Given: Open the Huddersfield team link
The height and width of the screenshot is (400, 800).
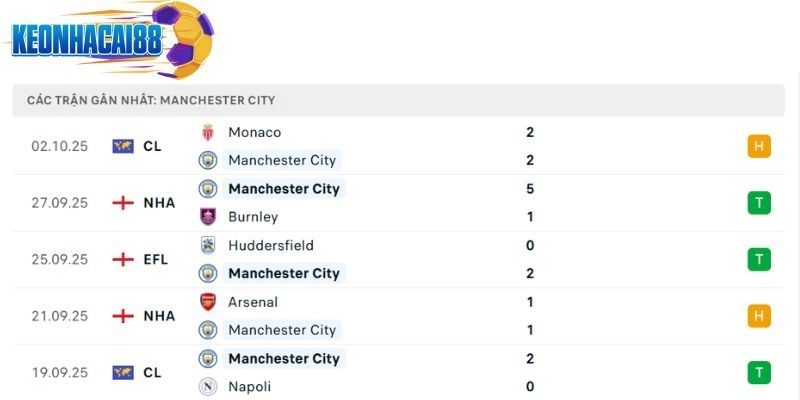Looking at the screenshot, I should tap(271, 245).
